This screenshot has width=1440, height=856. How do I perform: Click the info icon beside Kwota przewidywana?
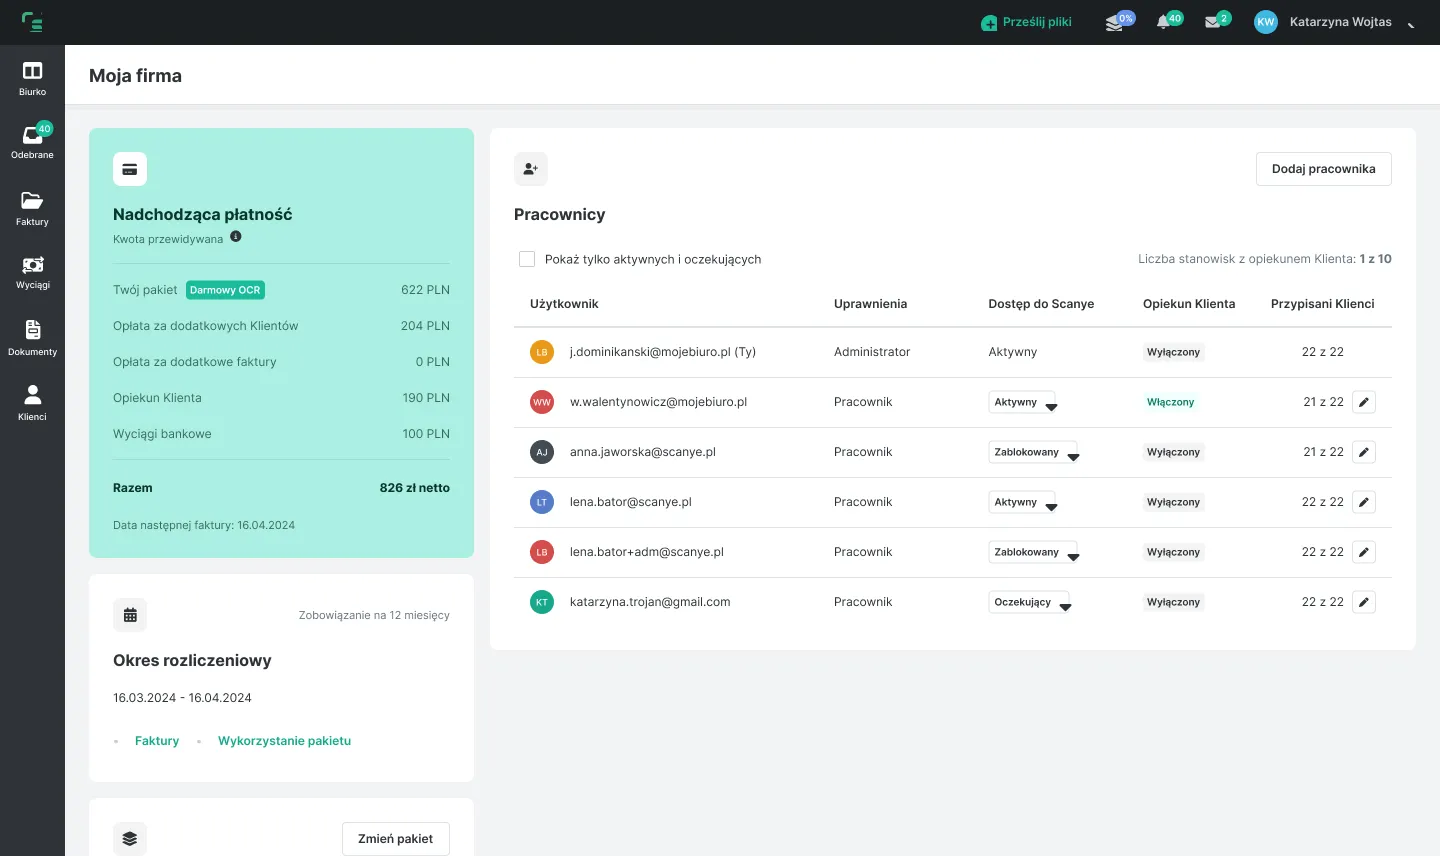point(236,237)
